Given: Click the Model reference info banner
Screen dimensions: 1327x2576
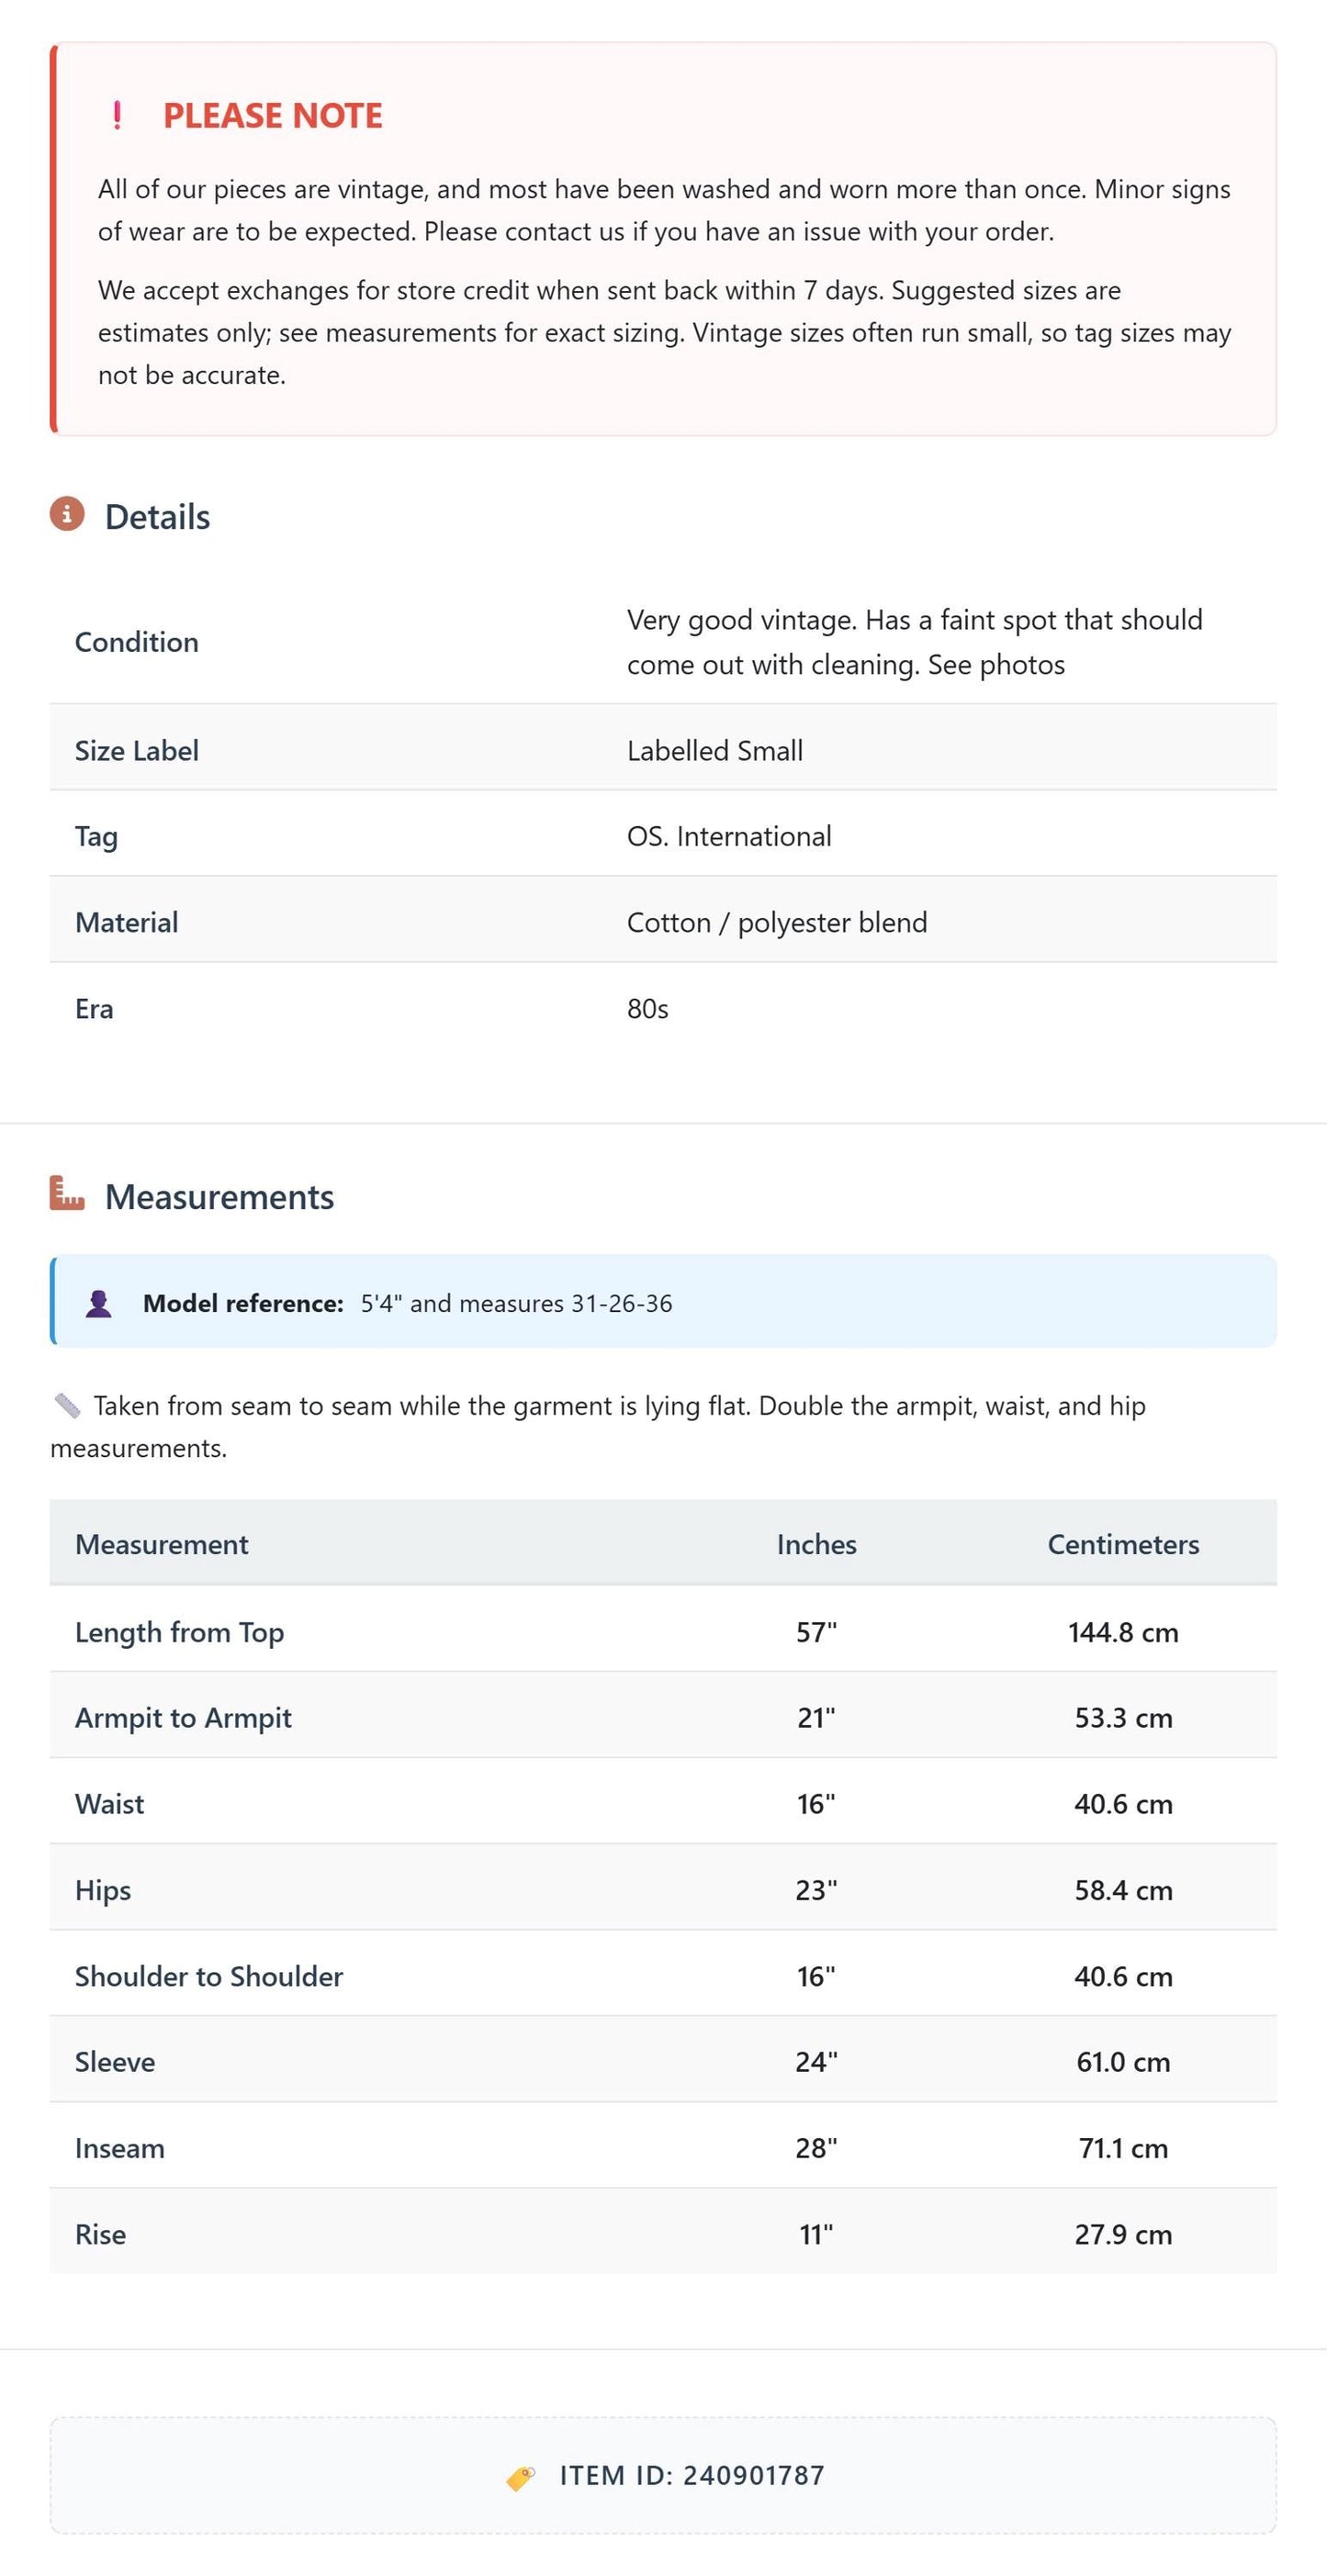Looking at the screenshot, I should click(x=663, y=1301).
